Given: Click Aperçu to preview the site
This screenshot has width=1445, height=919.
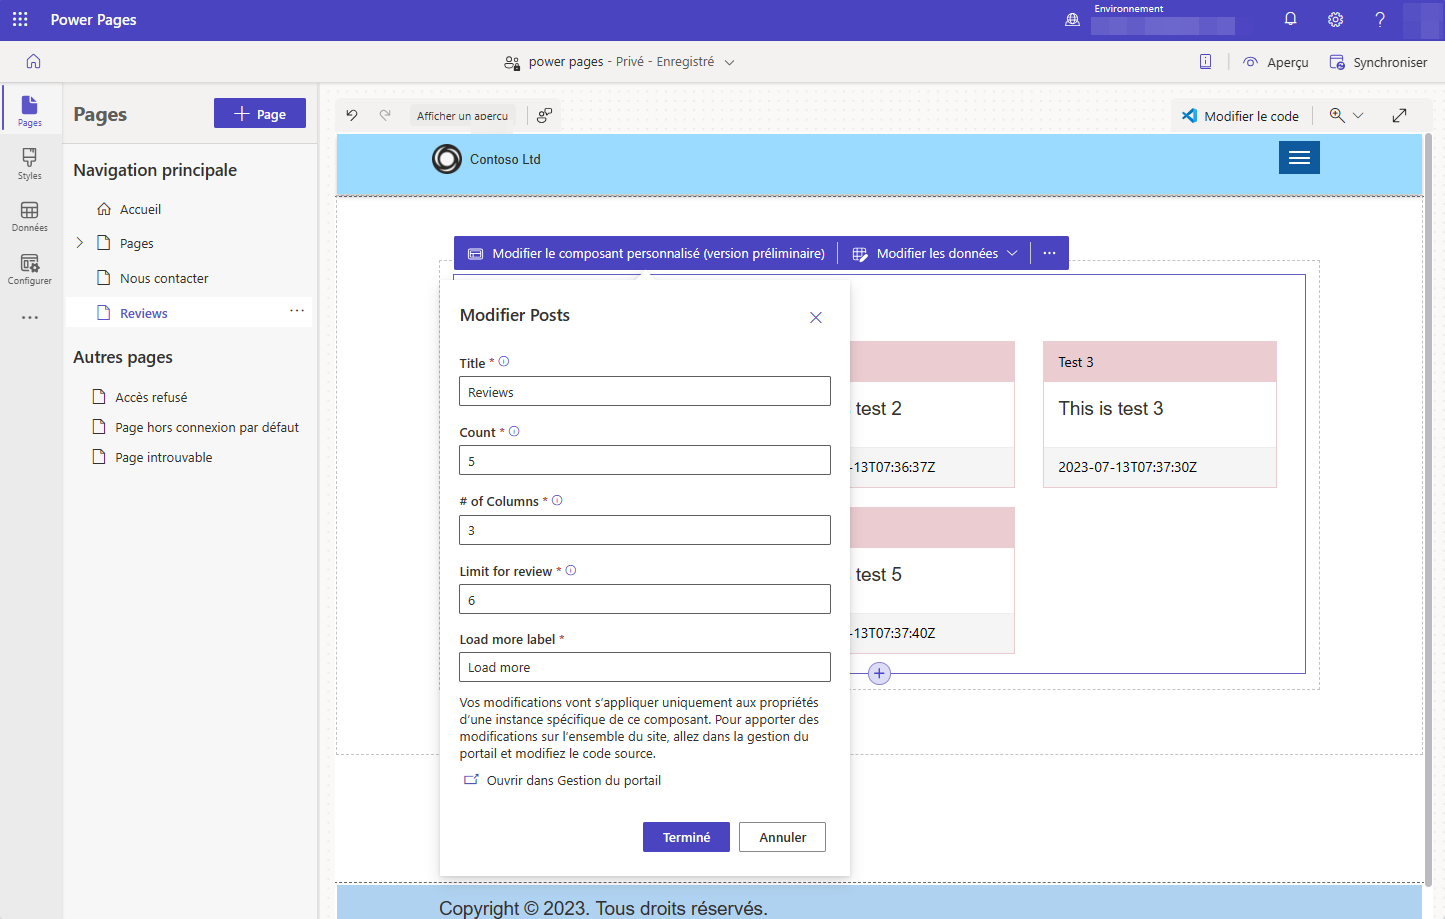Looking at the screenshot, I should (x=1276, y=62).
